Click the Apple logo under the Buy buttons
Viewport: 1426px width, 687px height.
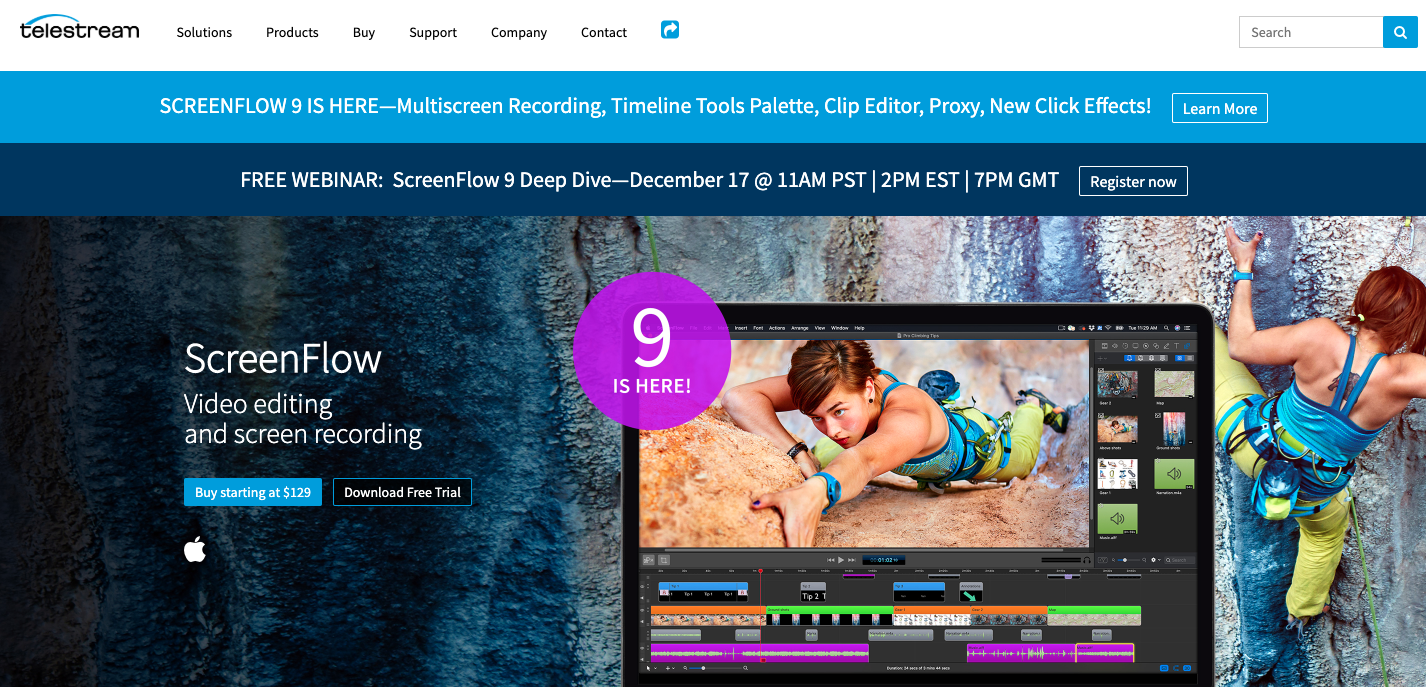(x=195, y=548)
